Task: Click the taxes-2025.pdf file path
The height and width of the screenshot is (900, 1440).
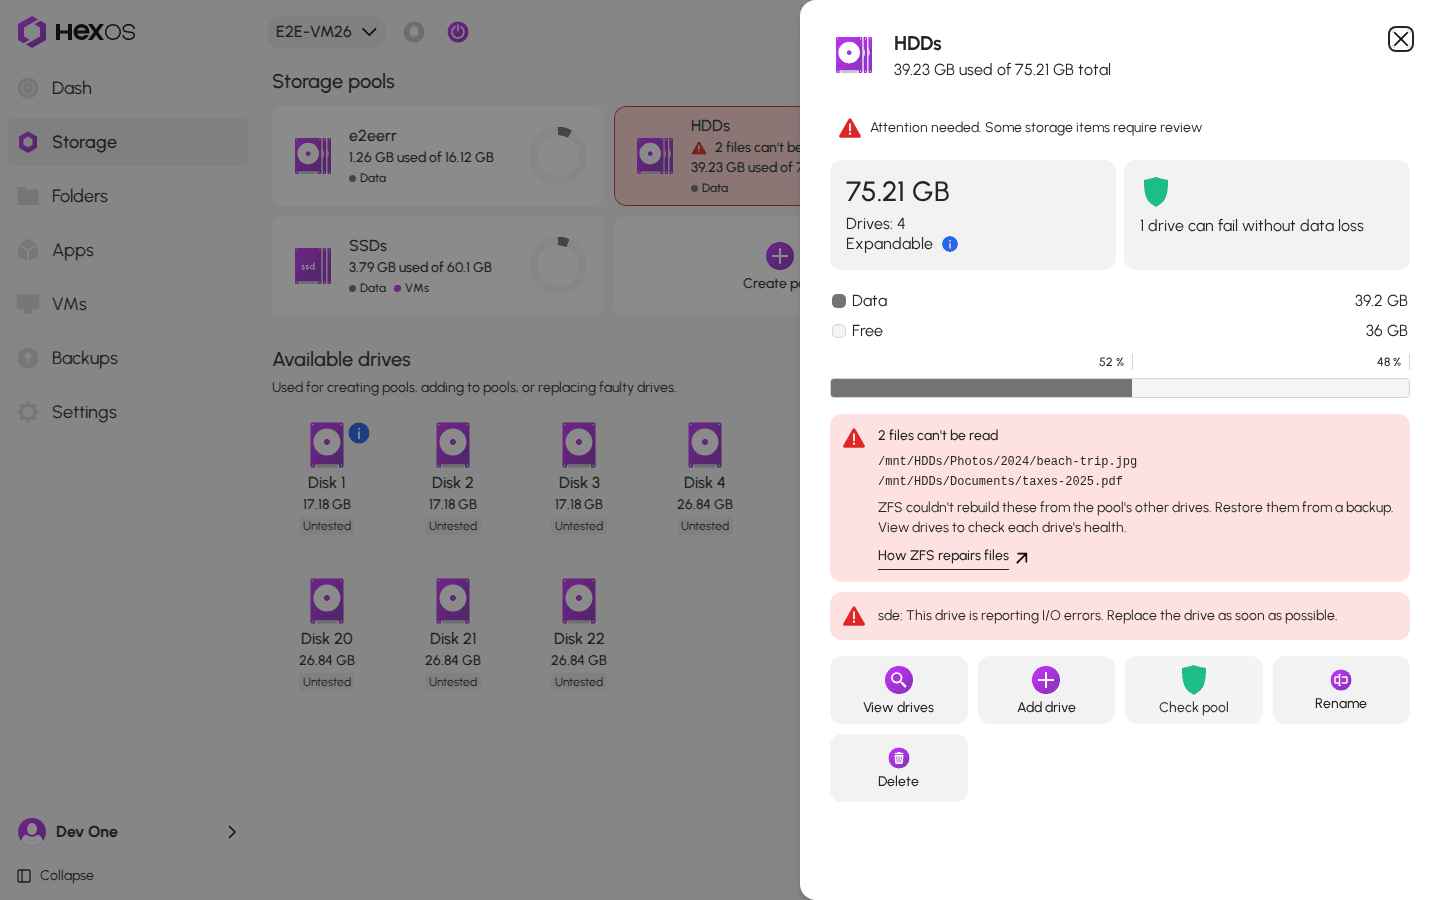Action: click(x=1000, y=482)
